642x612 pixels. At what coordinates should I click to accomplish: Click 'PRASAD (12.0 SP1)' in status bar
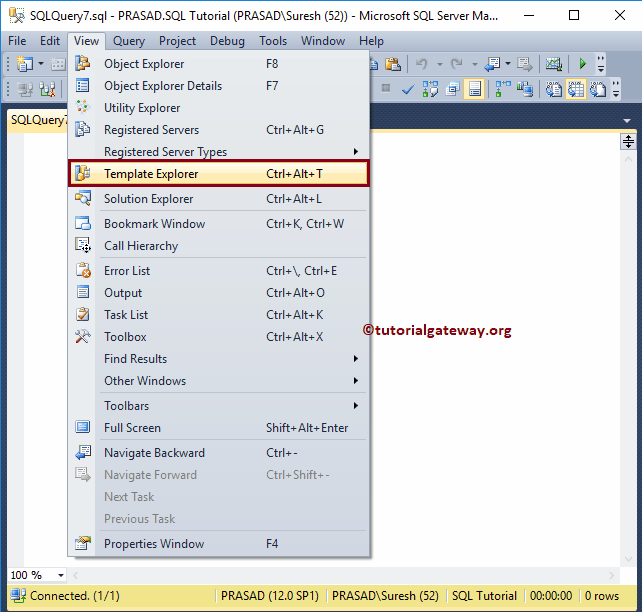pyautogui.click(x=270, y=596)
